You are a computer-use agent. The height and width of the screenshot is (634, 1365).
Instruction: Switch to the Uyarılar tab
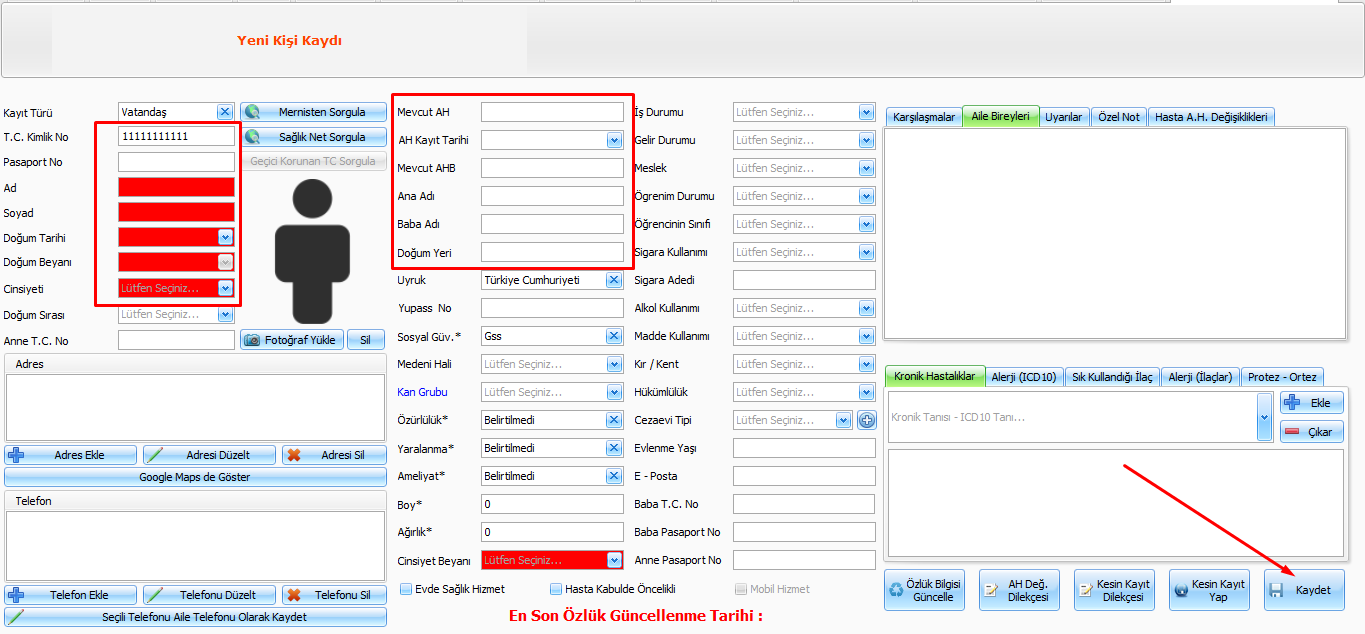pyautogui.click(x=1063, y=117)
